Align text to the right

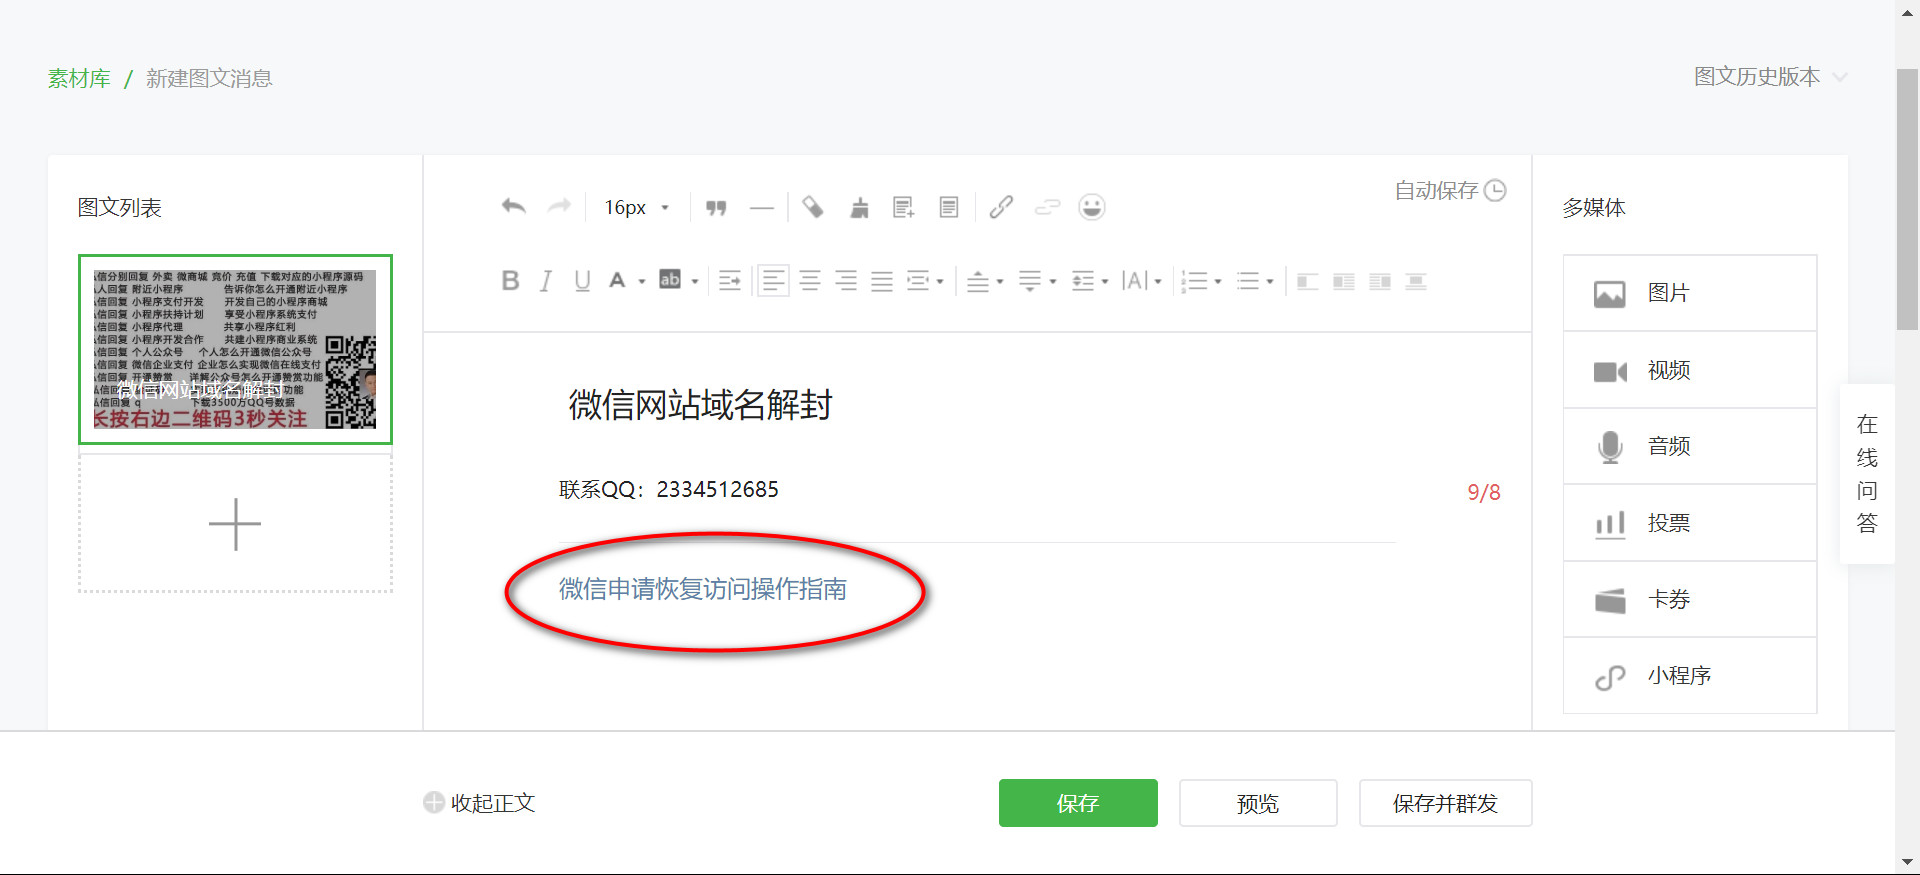(846, 281)
